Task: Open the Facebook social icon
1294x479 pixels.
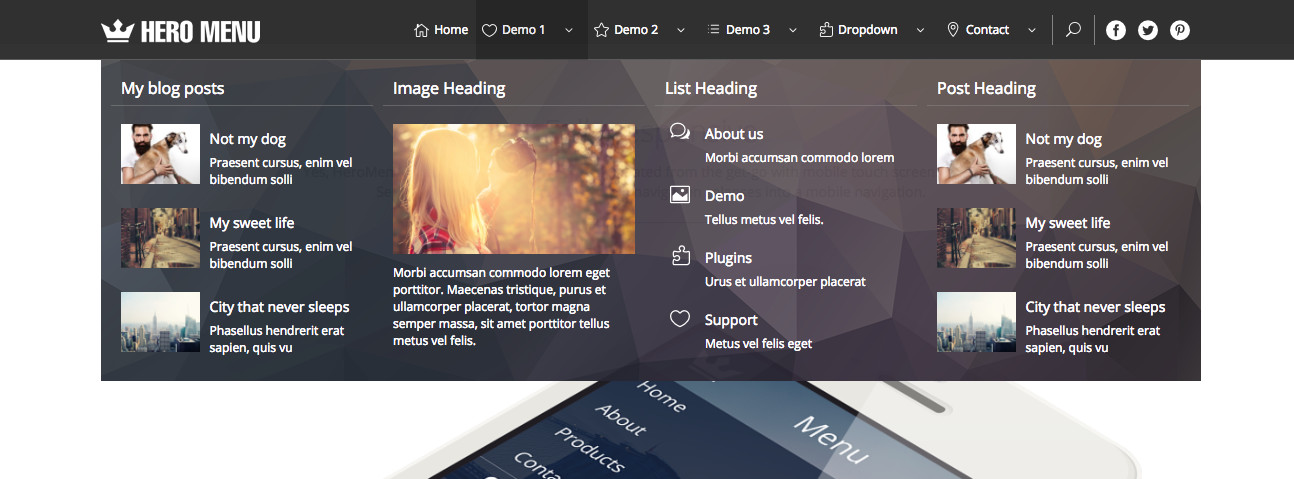Action: (x=1116, y=30)
